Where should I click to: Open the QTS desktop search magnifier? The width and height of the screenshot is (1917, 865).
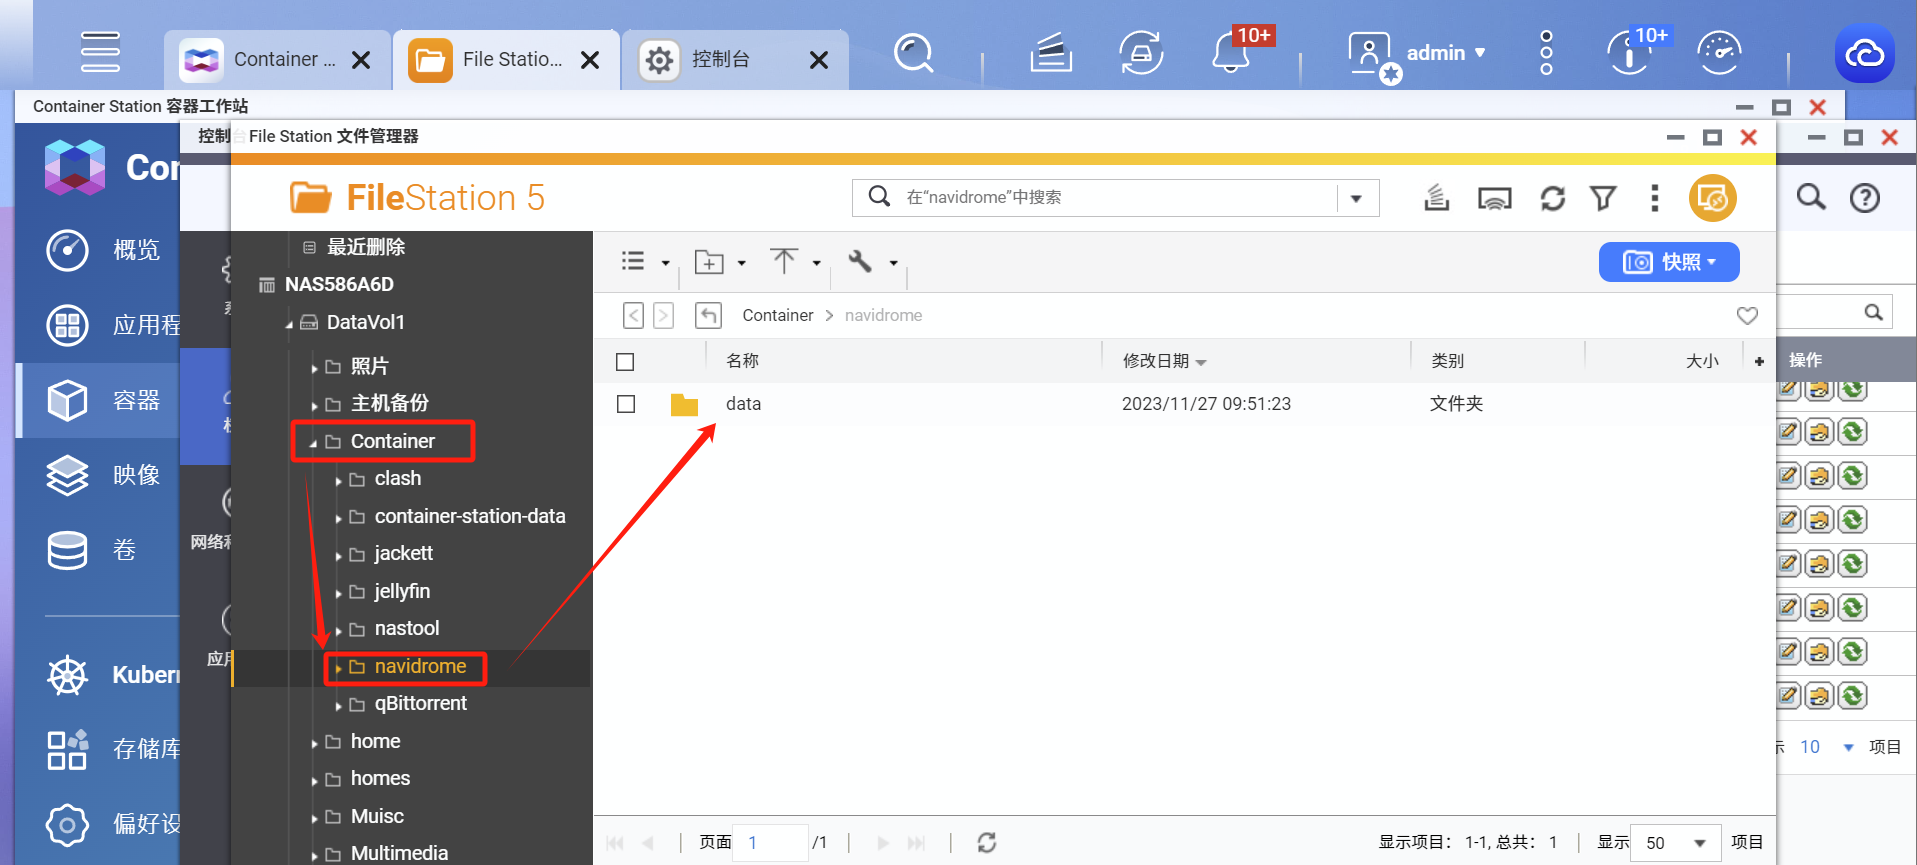914,53
